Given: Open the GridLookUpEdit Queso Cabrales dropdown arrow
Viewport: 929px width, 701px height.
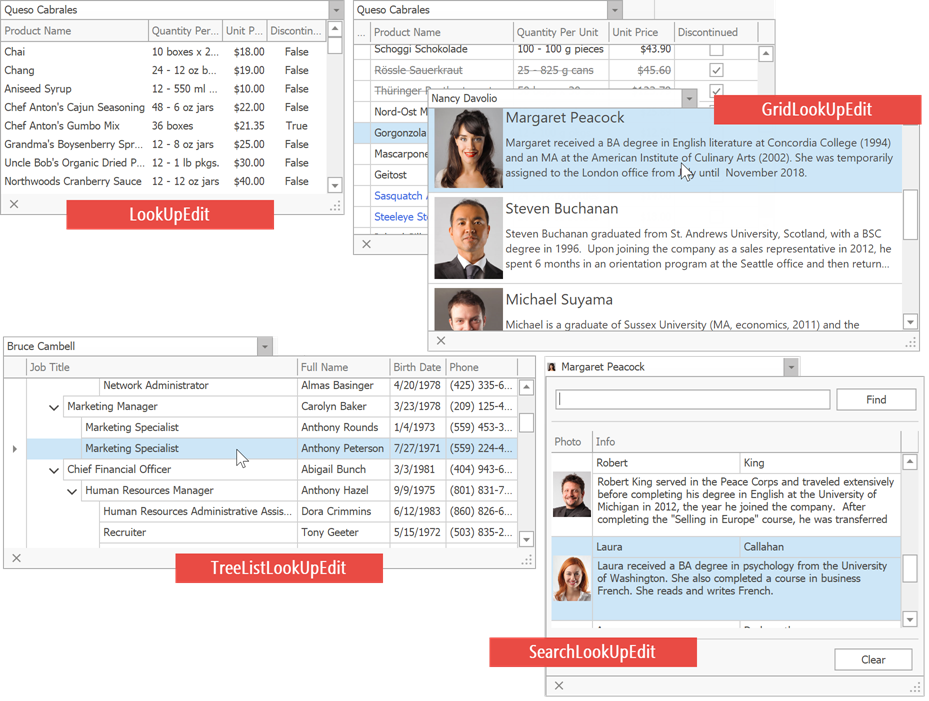Looking at the screenshot, I should pos(614,10).
